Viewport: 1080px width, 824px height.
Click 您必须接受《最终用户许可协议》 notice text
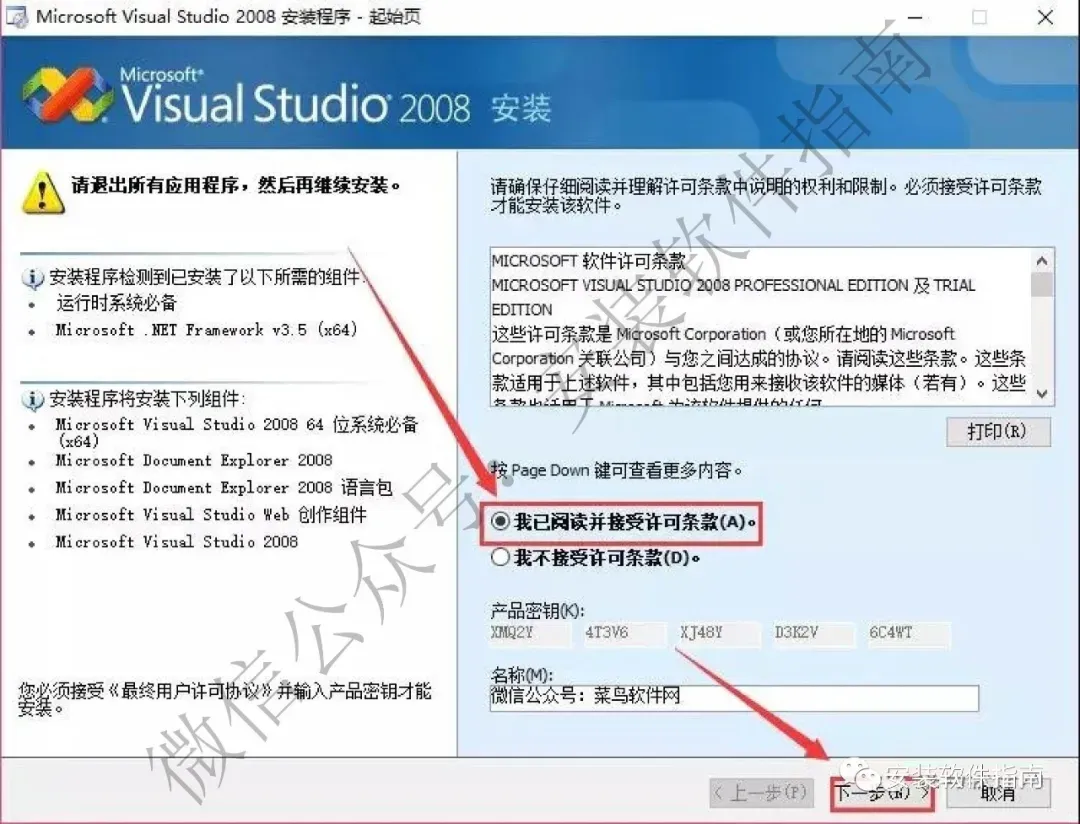[225, 699]
